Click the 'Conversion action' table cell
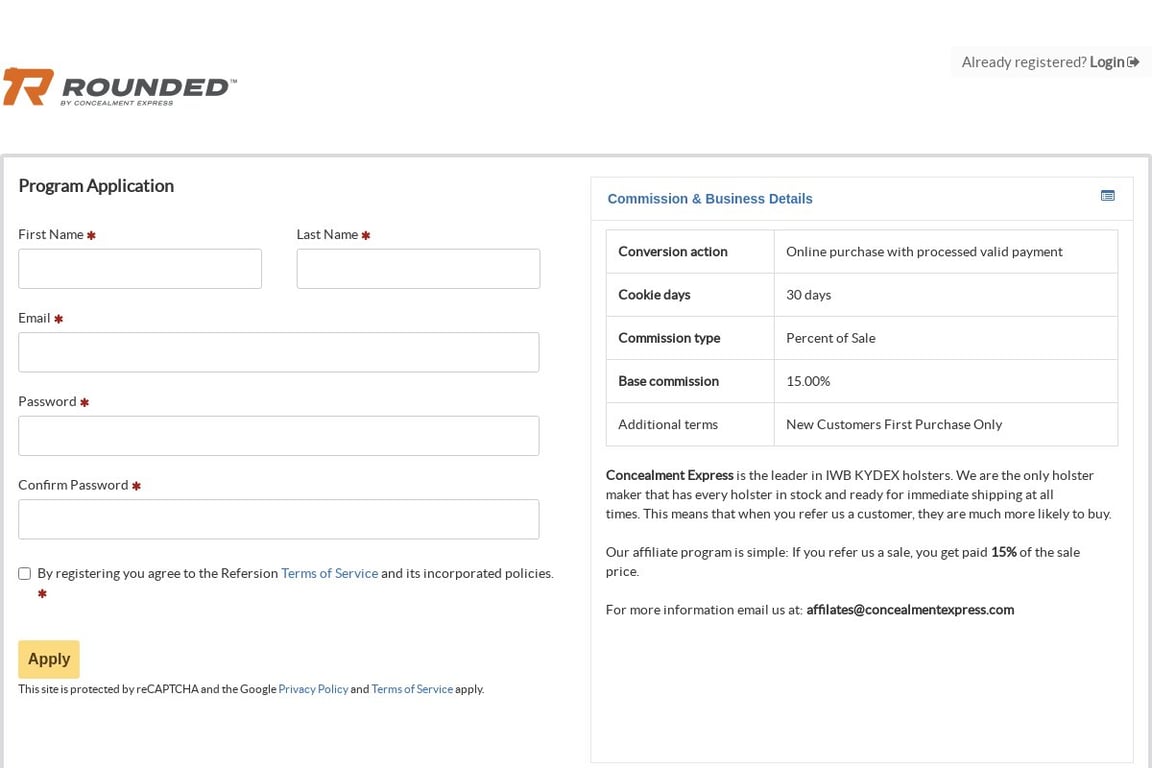Image resolution: width=1152 pixels, height=768 pixels. click(x=690, y=251)
